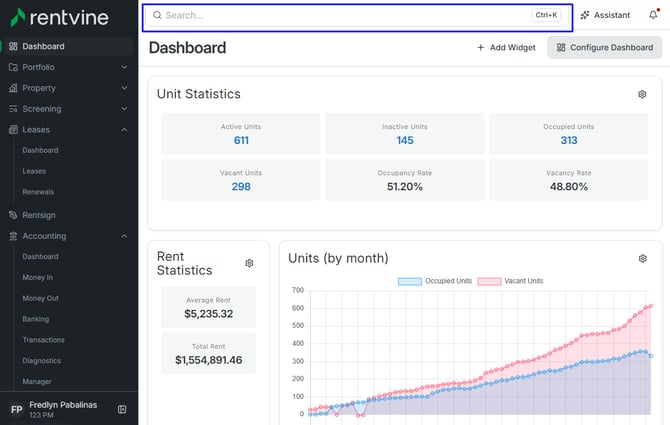Expand the Portfolio menu chevron

(x=124, y=67)
